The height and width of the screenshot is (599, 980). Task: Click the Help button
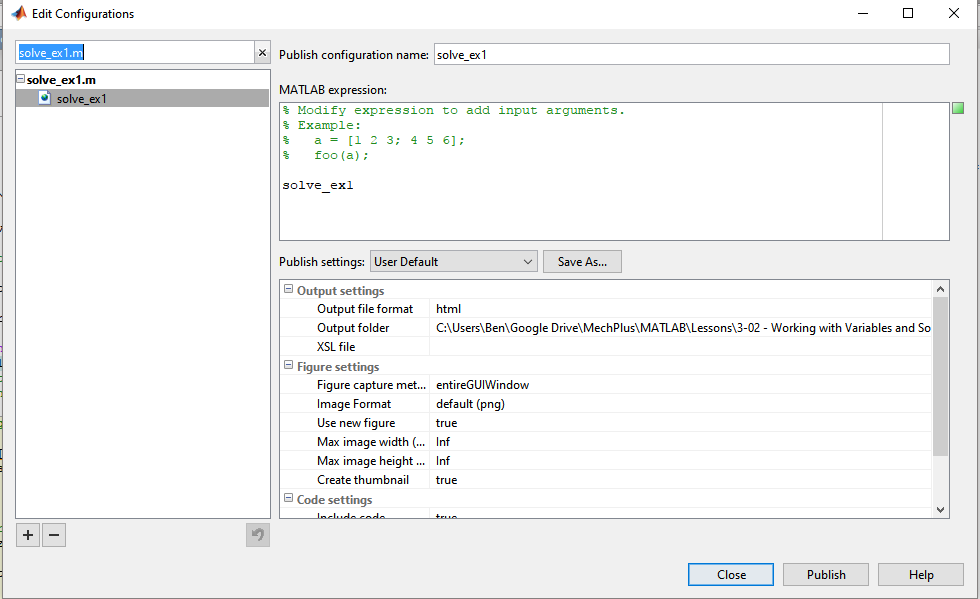[921, 575]
